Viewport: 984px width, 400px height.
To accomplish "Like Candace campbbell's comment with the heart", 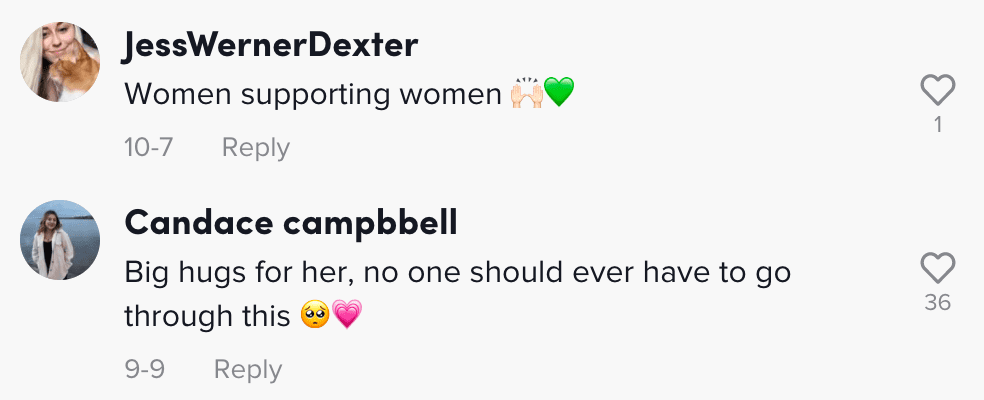I will click(938, 268).
